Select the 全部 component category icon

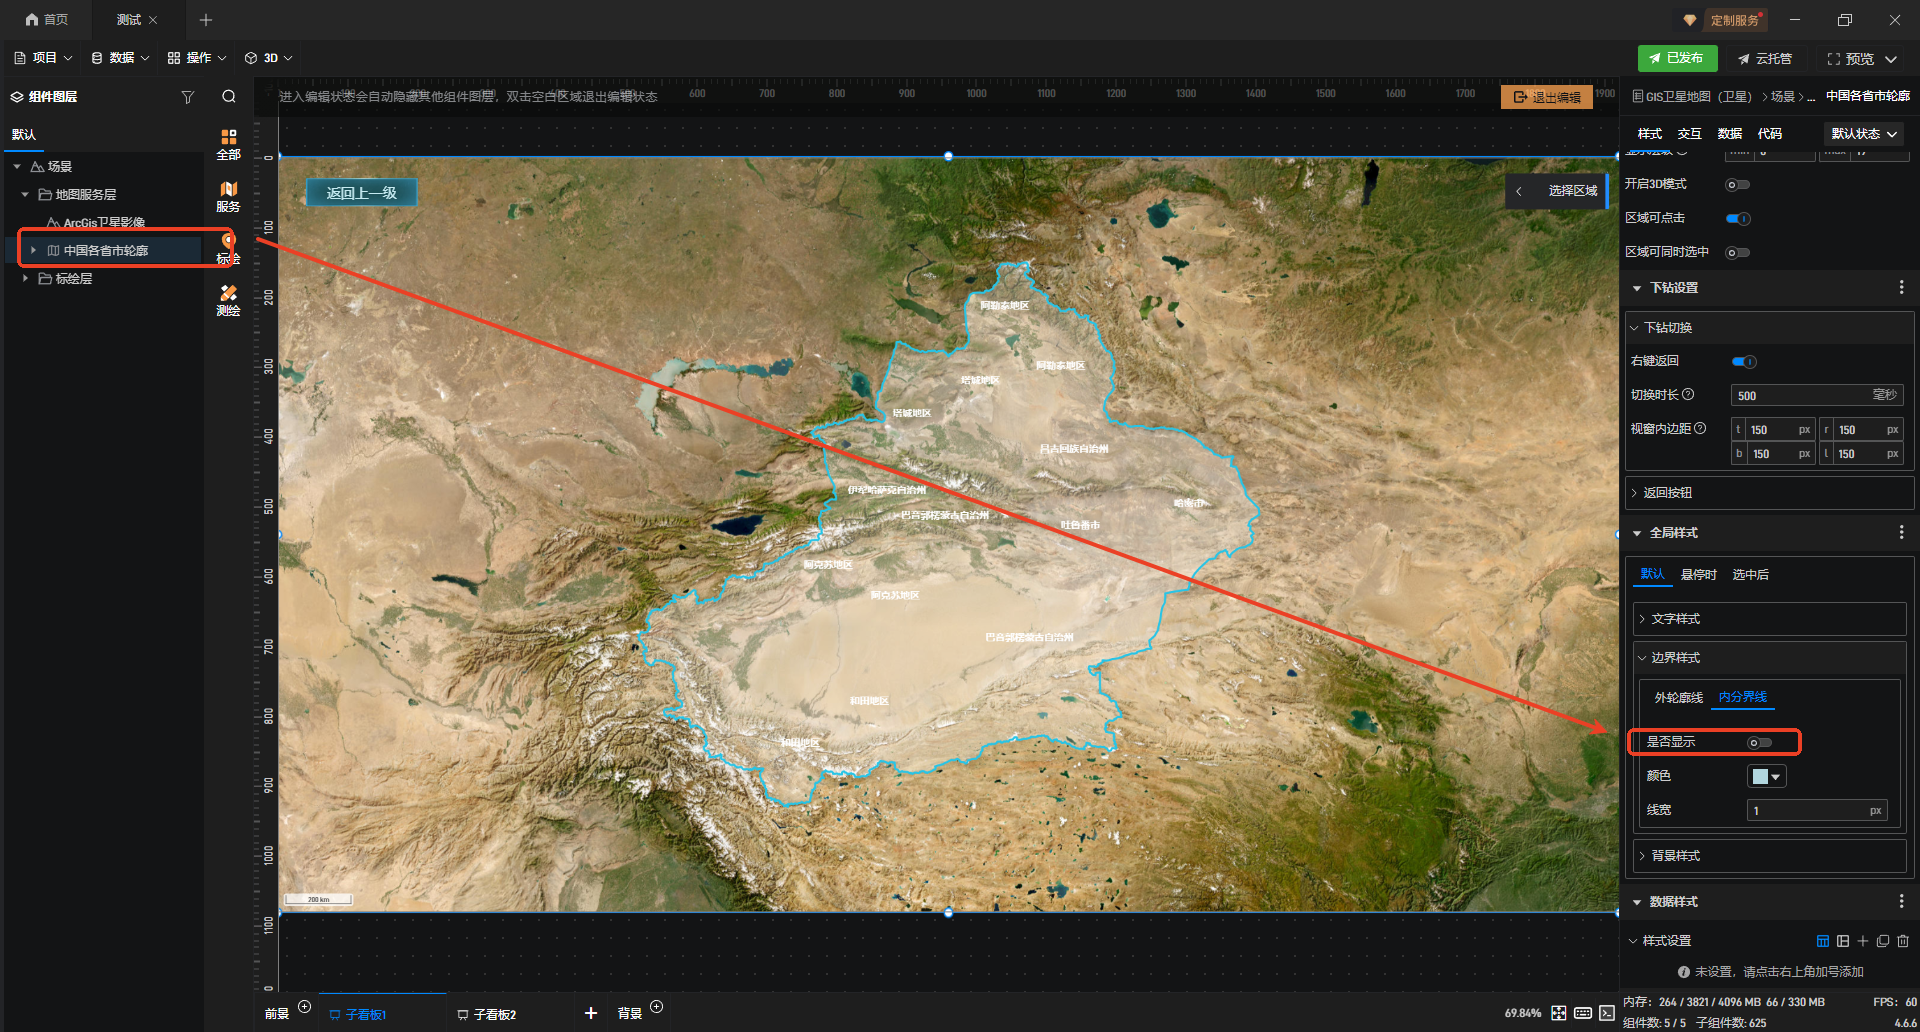click(228, 143)
